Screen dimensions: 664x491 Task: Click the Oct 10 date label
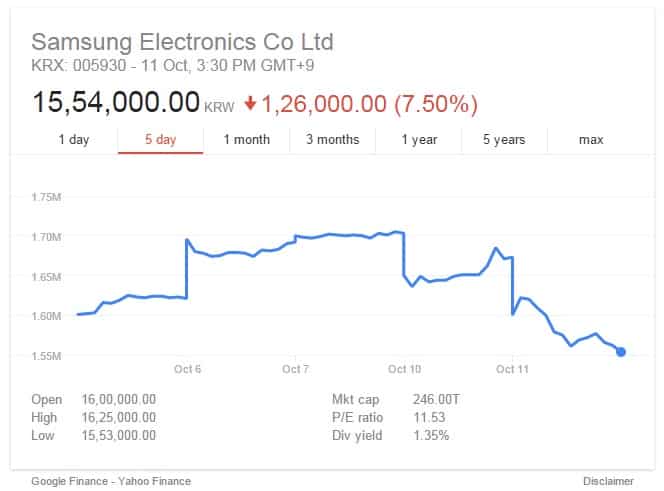[x=404, y=369]
